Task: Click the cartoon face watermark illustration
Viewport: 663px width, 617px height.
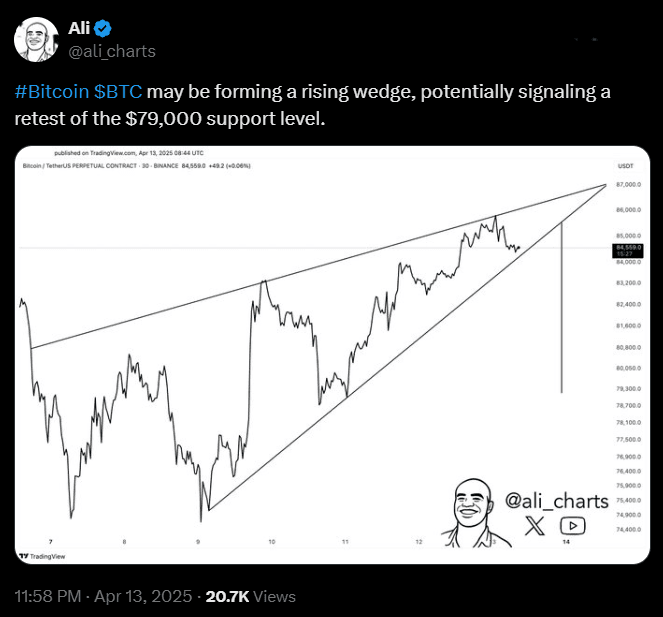Action: tap(475, 513)
